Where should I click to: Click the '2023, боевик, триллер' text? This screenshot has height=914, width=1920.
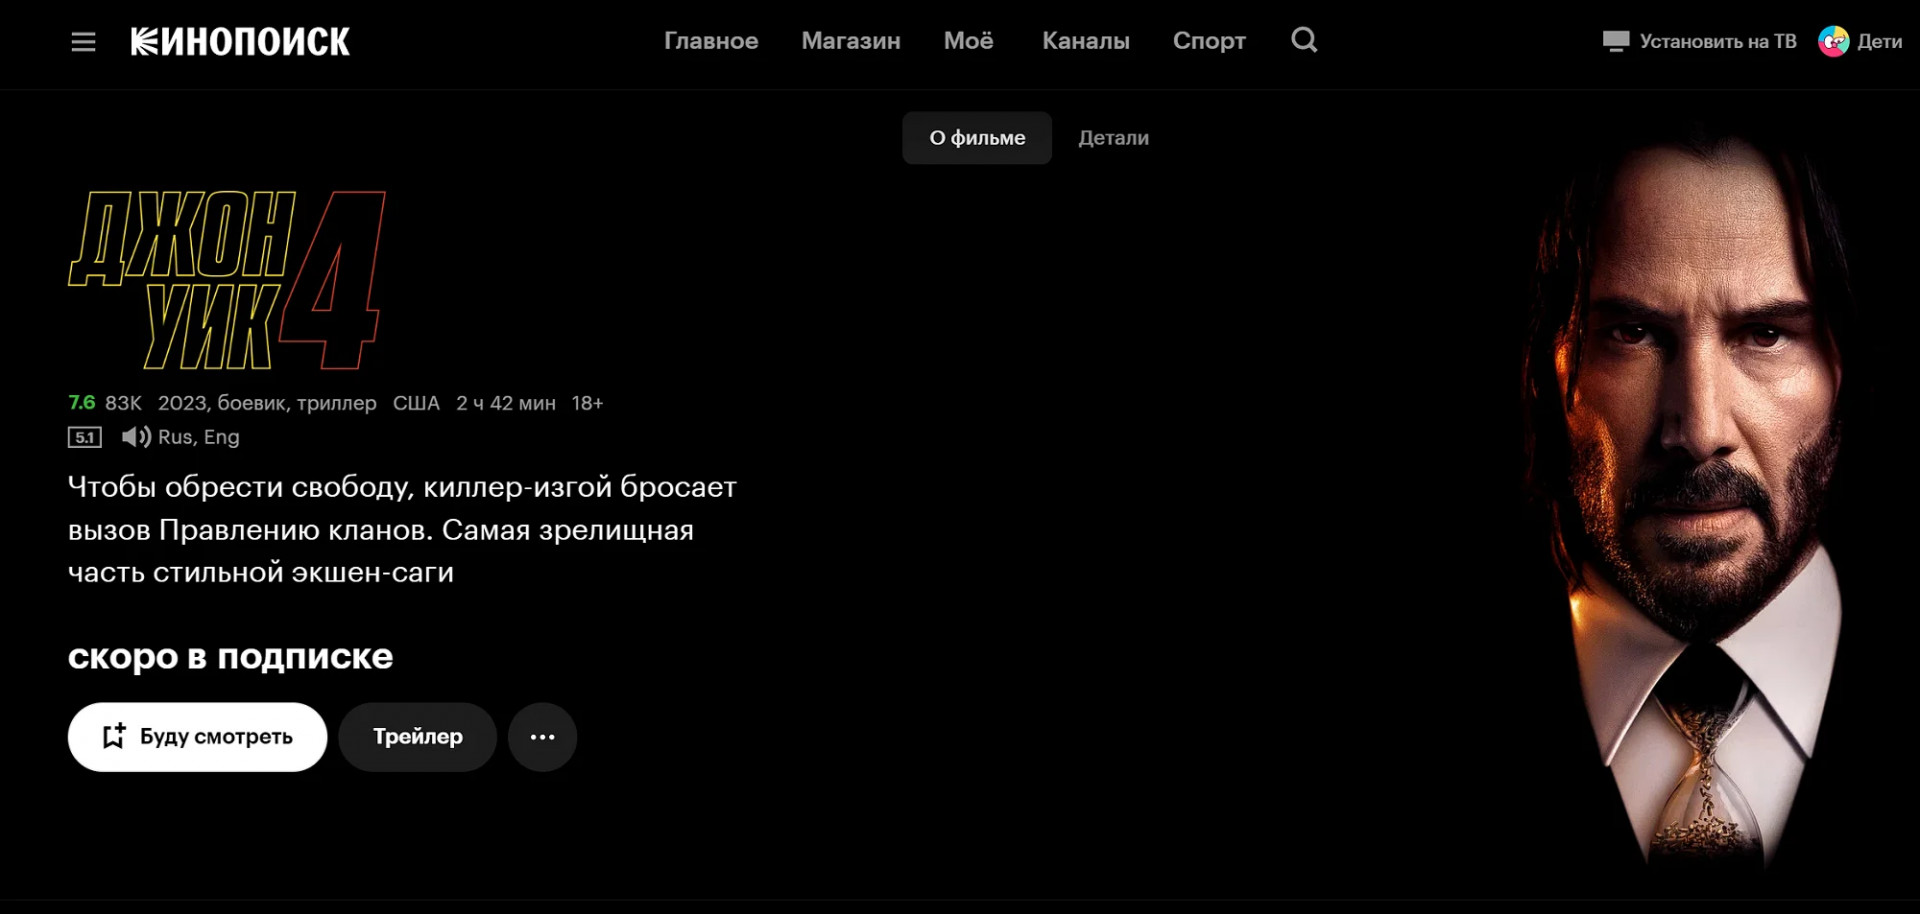267,403
